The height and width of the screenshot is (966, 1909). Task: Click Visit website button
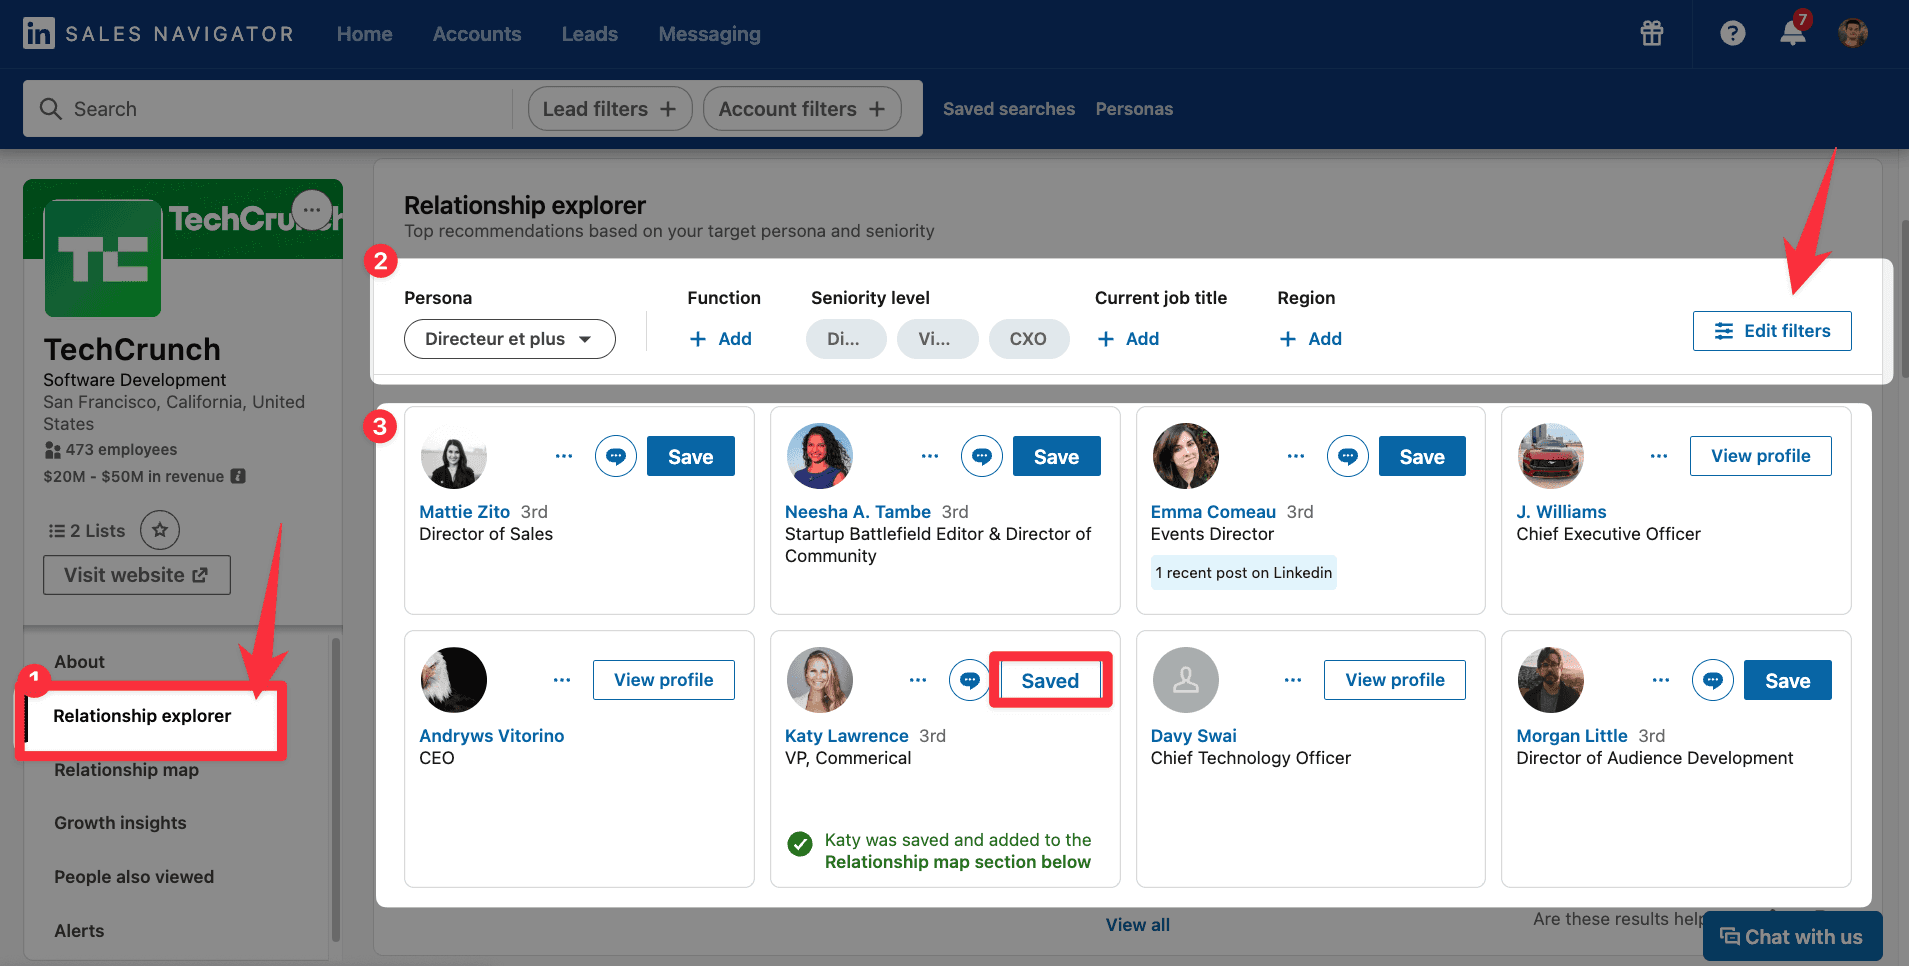click(137, 575)
